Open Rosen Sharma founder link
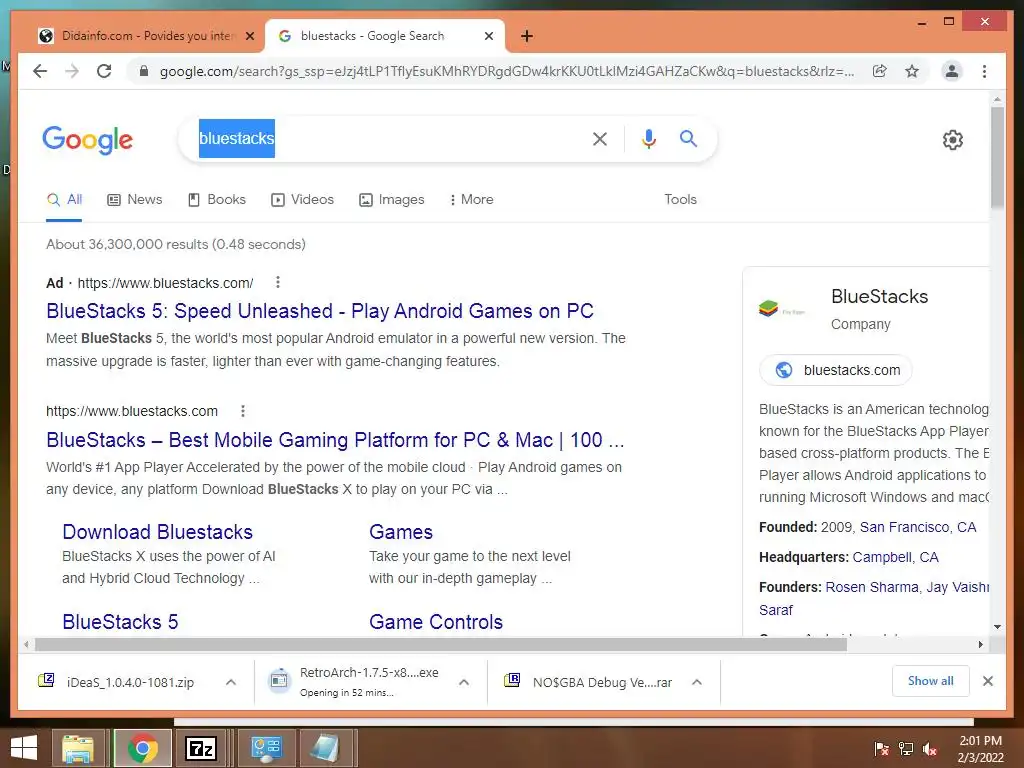 coord(872,587)
